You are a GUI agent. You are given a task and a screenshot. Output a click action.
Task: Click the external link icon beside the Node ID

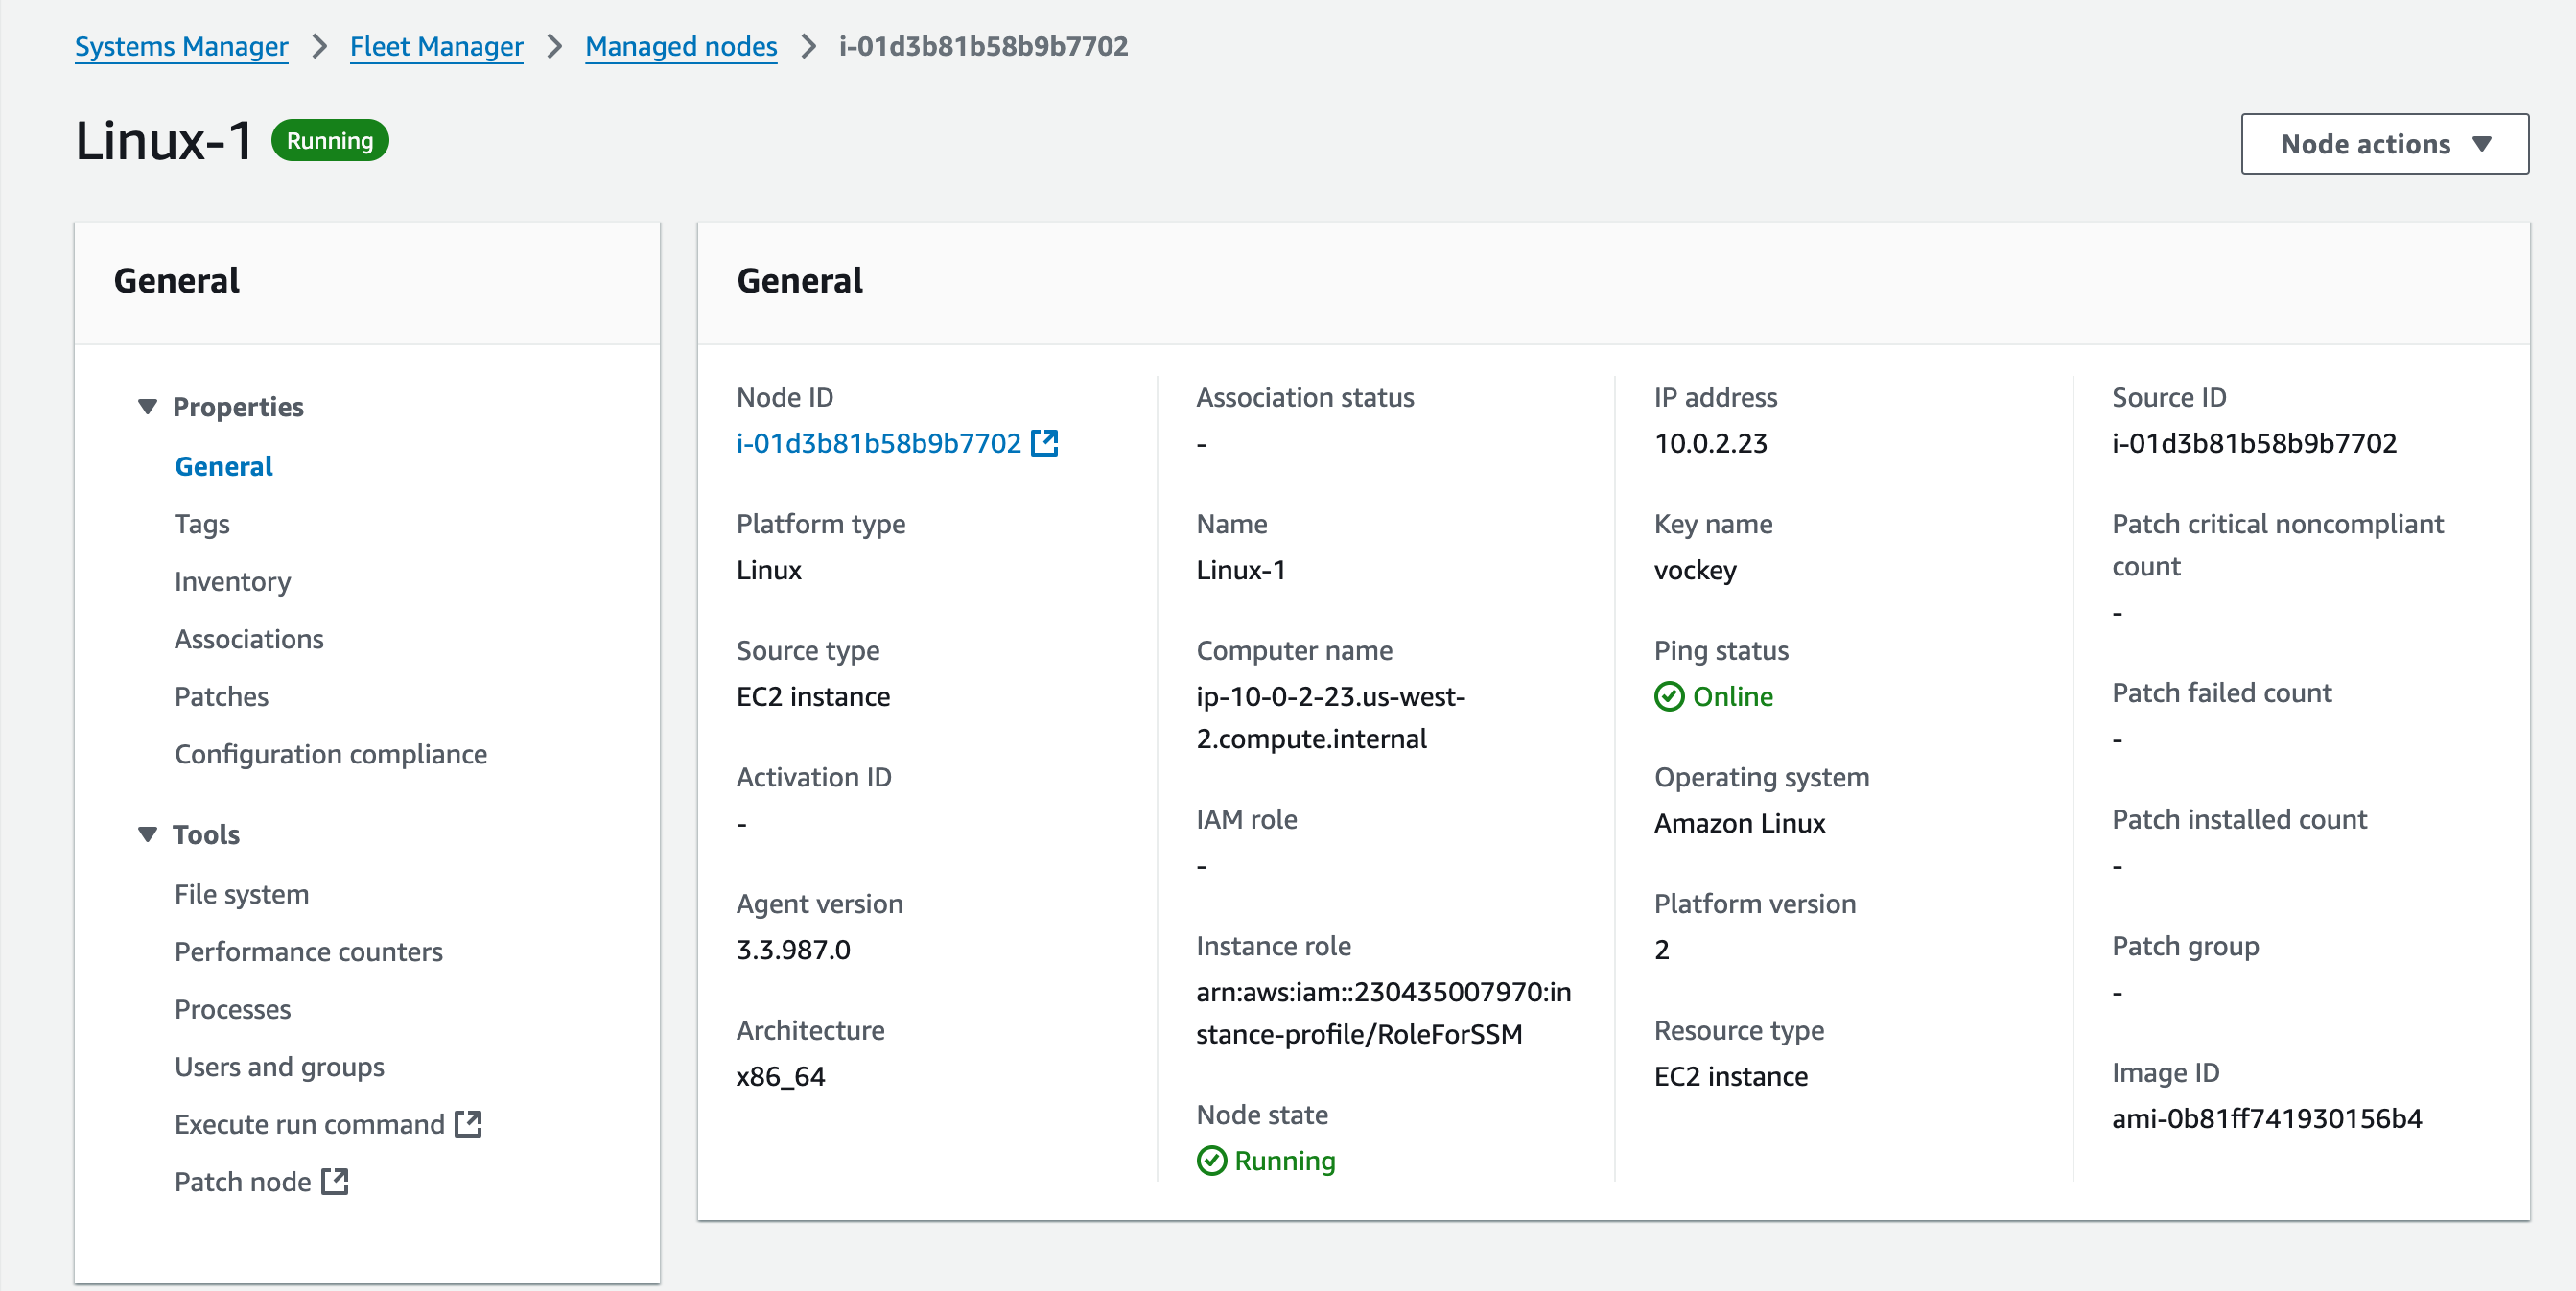1044,443
